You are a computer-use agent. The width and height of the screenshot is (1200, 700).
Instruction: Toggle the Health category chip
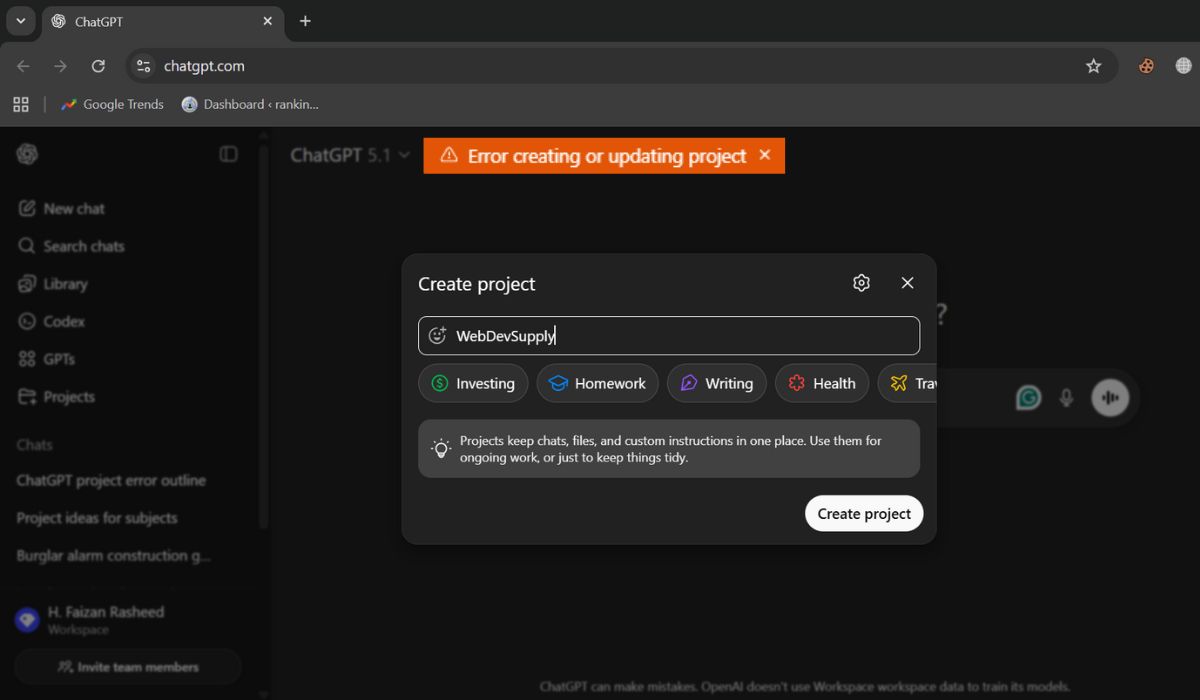coord(821,383)
